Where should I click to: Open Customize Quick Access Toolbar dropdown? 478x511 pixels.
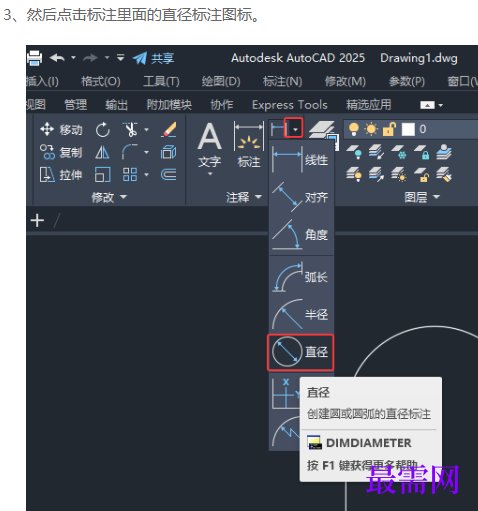(x=121, y=58)
